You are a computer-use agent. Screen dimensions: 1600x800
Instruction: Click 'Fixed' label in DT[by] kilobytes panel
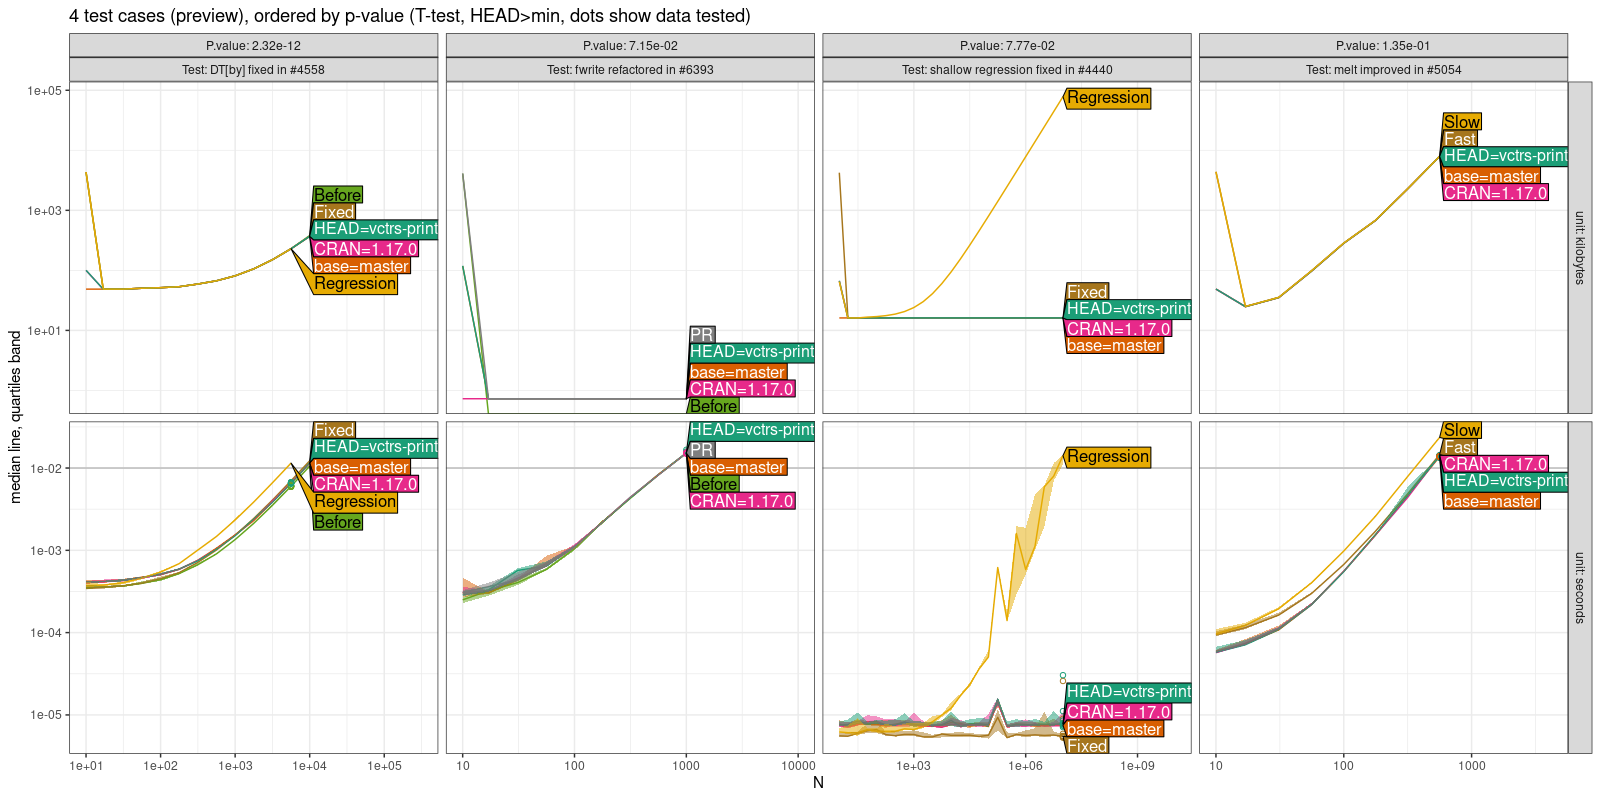[x=334, y=212]
